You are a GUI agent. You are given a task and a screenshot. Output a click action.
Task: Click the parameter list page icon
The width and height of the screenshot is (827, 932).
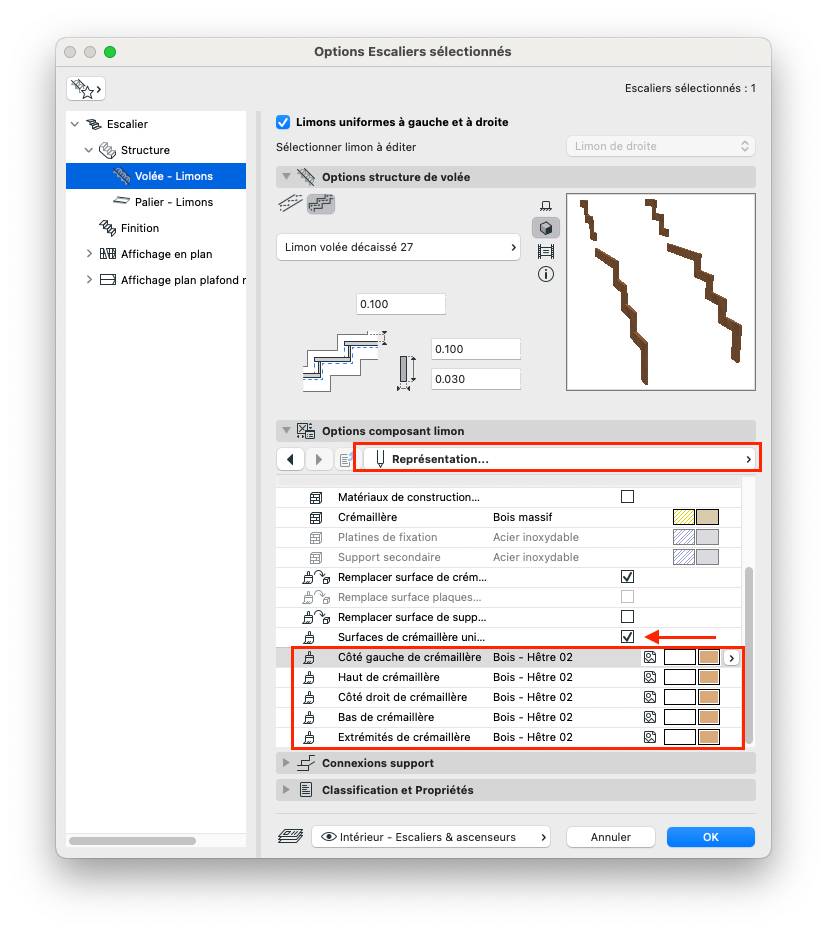(x=346, y=459)
